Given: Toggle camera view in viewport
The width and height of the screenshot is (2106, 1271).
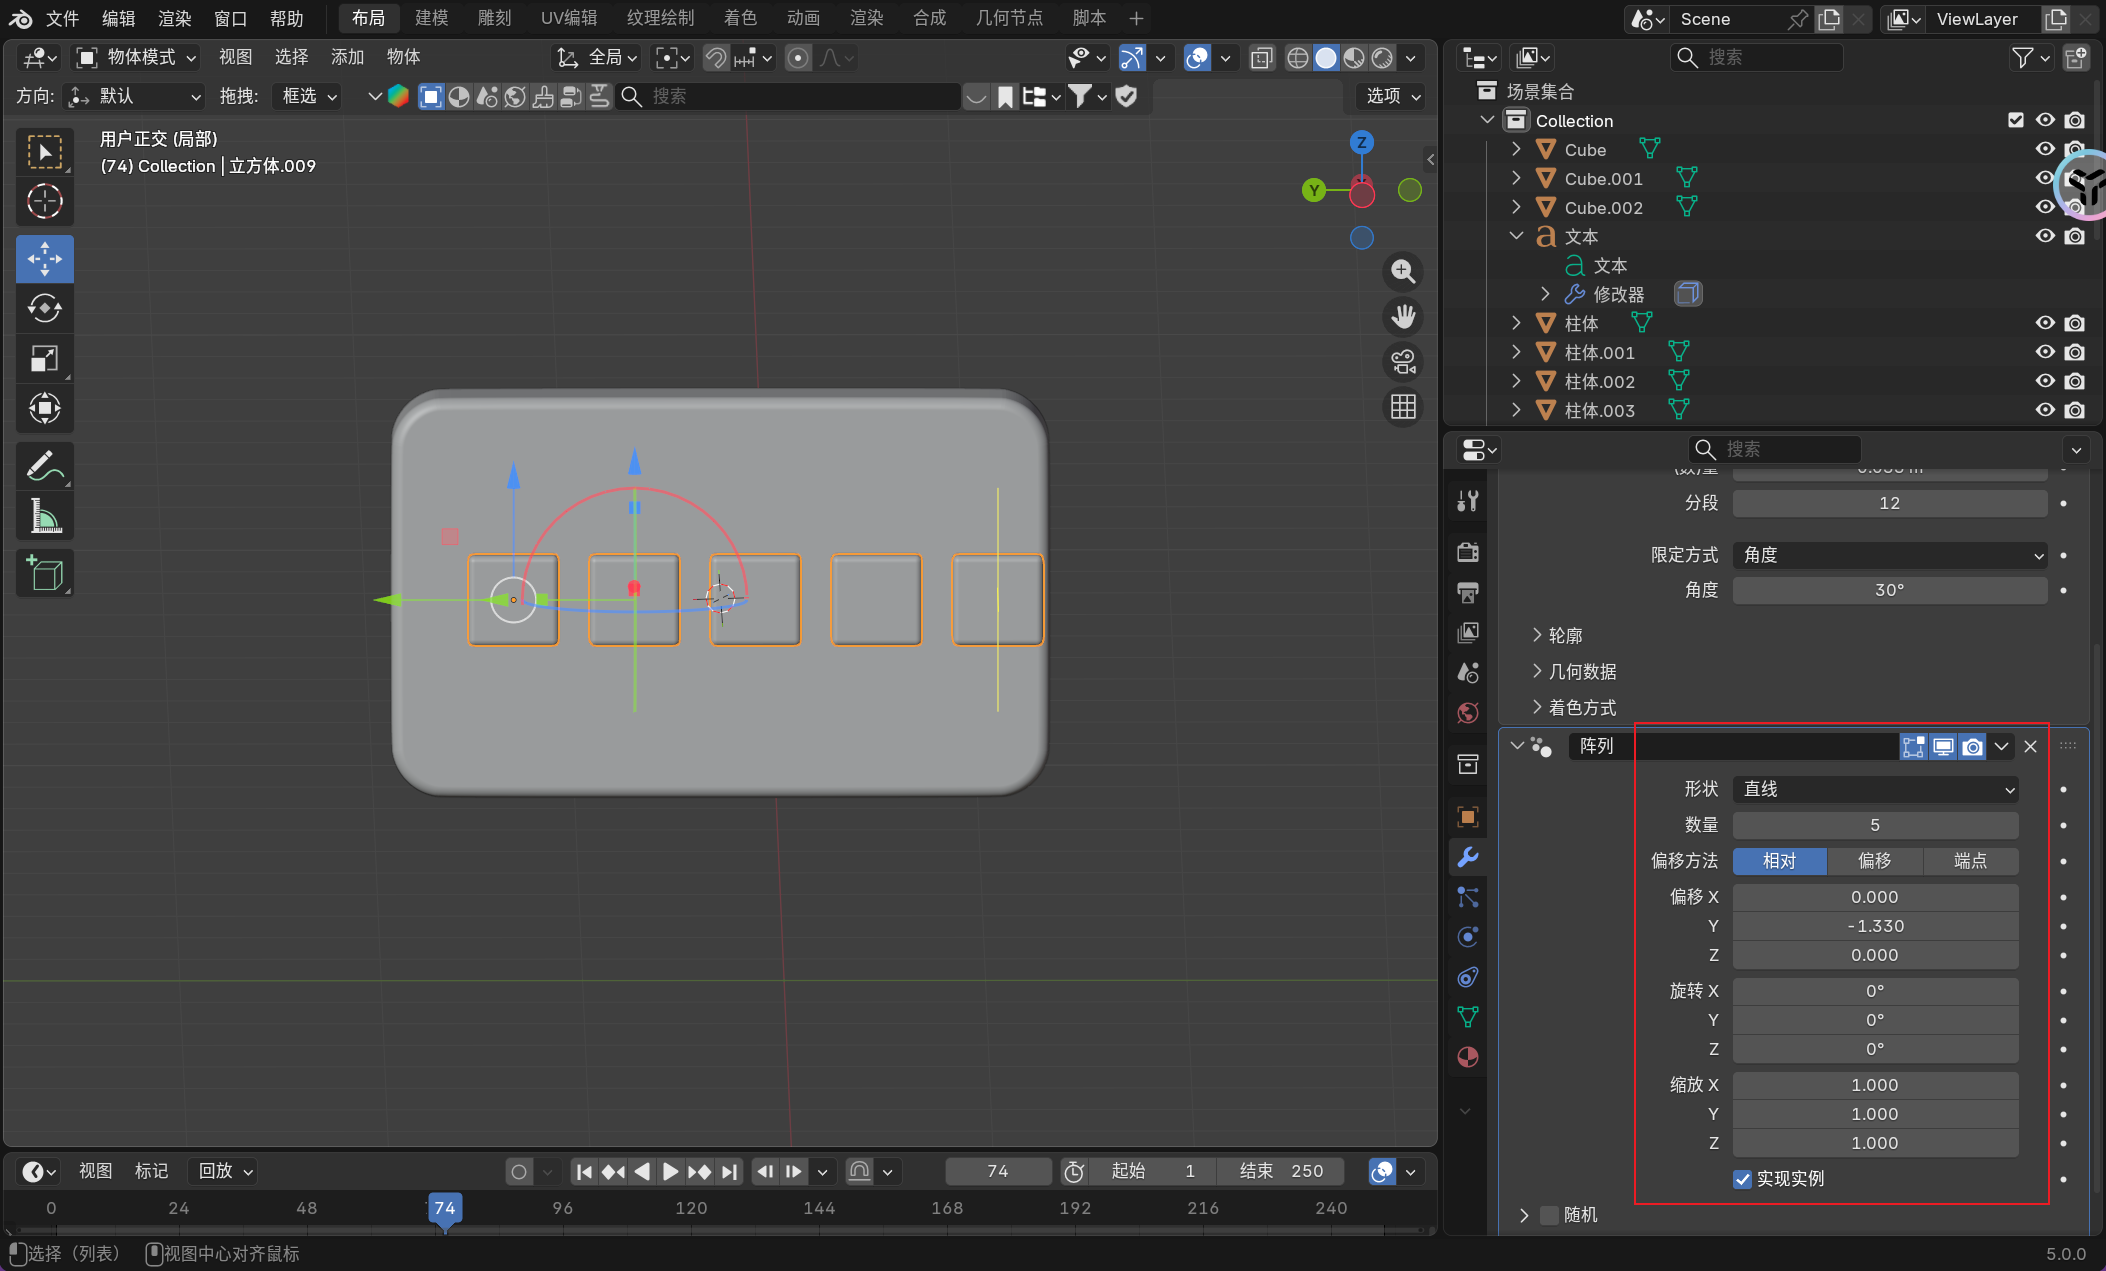Looking at the screenshot, I should coord(1403,362).
